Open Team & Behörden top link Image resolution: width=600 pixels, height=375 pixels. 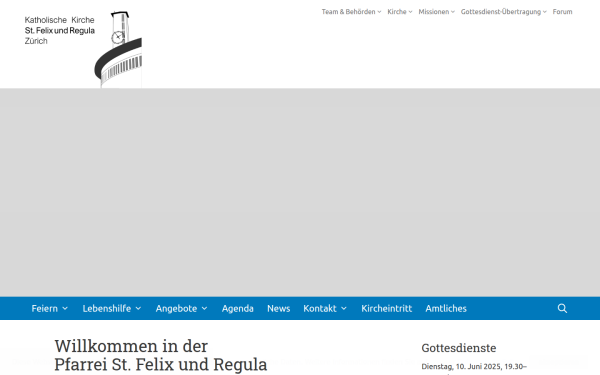(349, 12)
